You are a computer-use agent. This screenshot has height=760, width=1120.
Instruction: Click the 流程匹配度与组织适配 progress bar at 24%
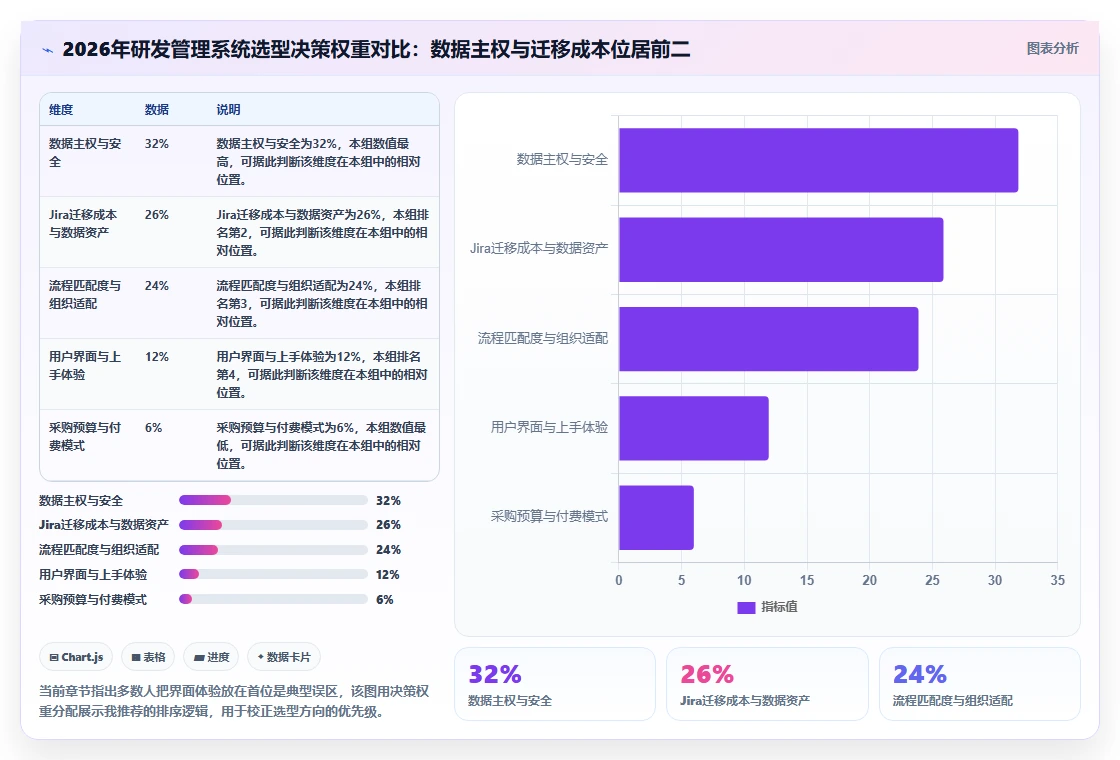coord(273,550)
